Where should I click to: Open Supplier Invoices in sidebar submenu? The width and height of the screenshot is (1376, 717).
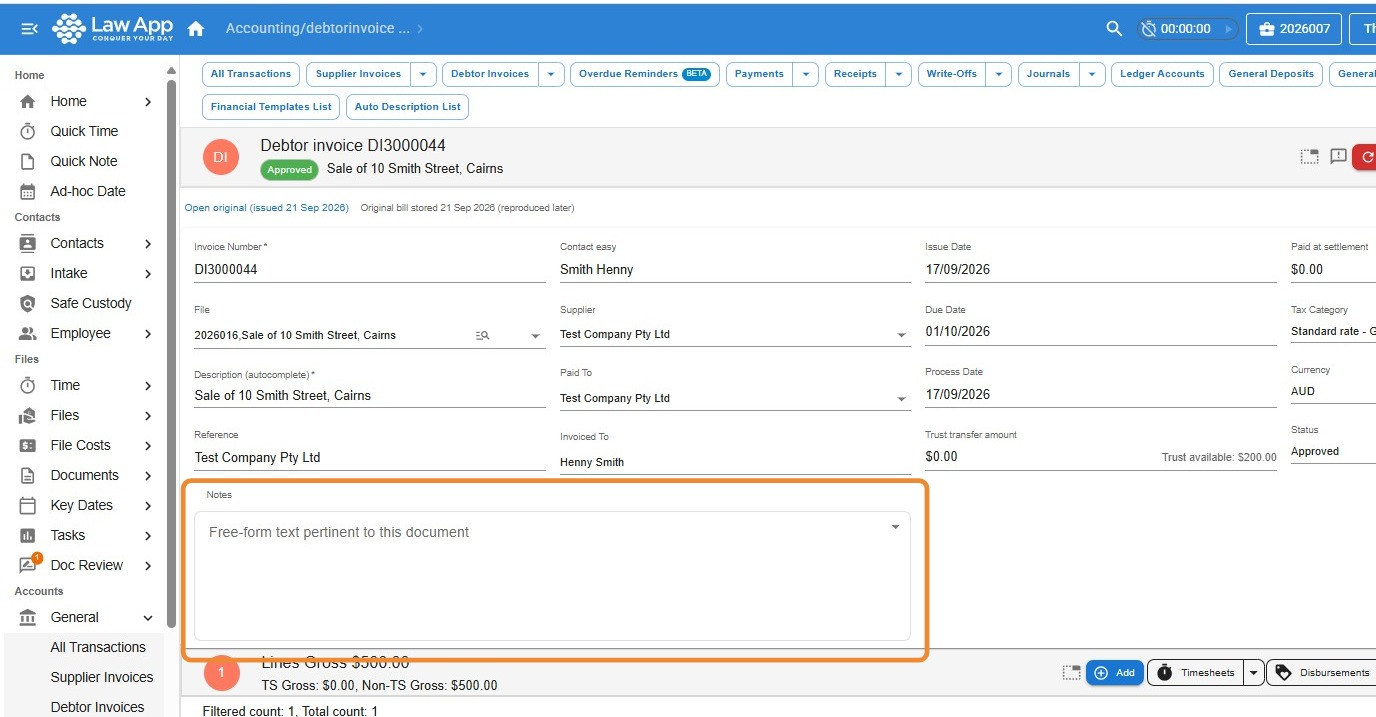click(x=102, y=677)
